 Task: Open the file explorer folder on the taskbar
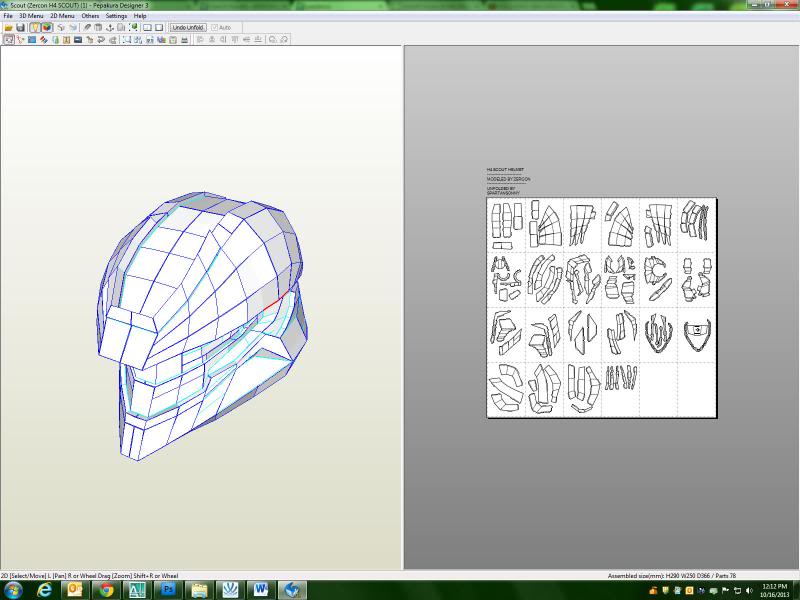click(x=199, y=590)
